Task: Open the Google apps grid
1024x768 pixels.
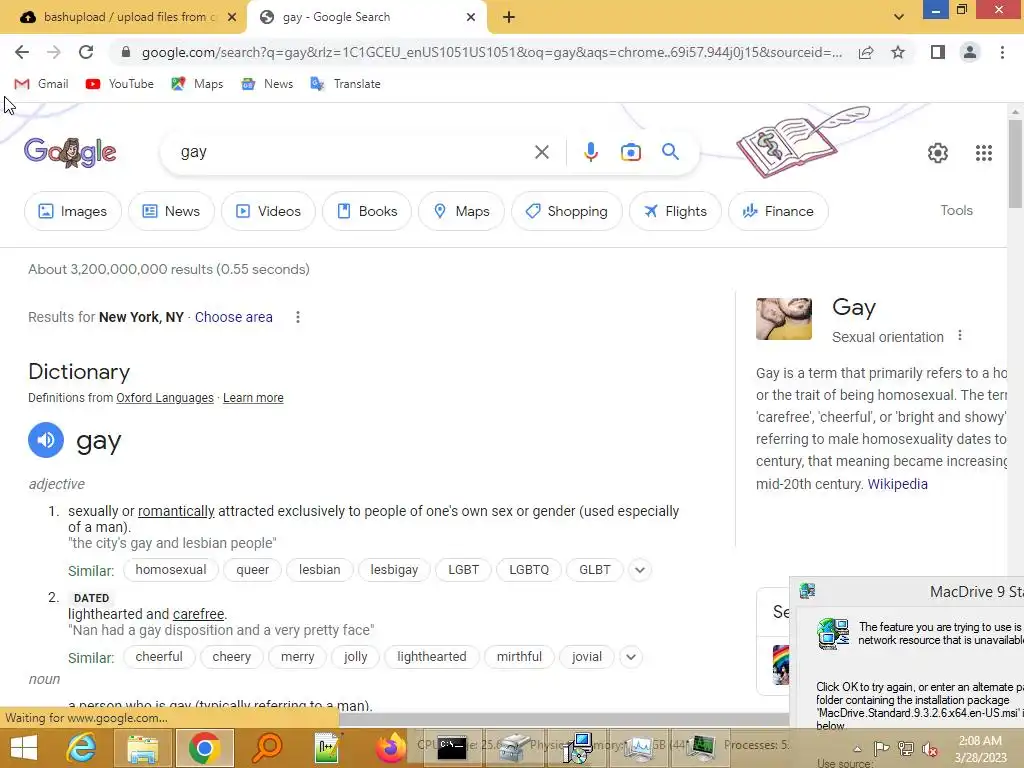Action: [x=984, y=153]
